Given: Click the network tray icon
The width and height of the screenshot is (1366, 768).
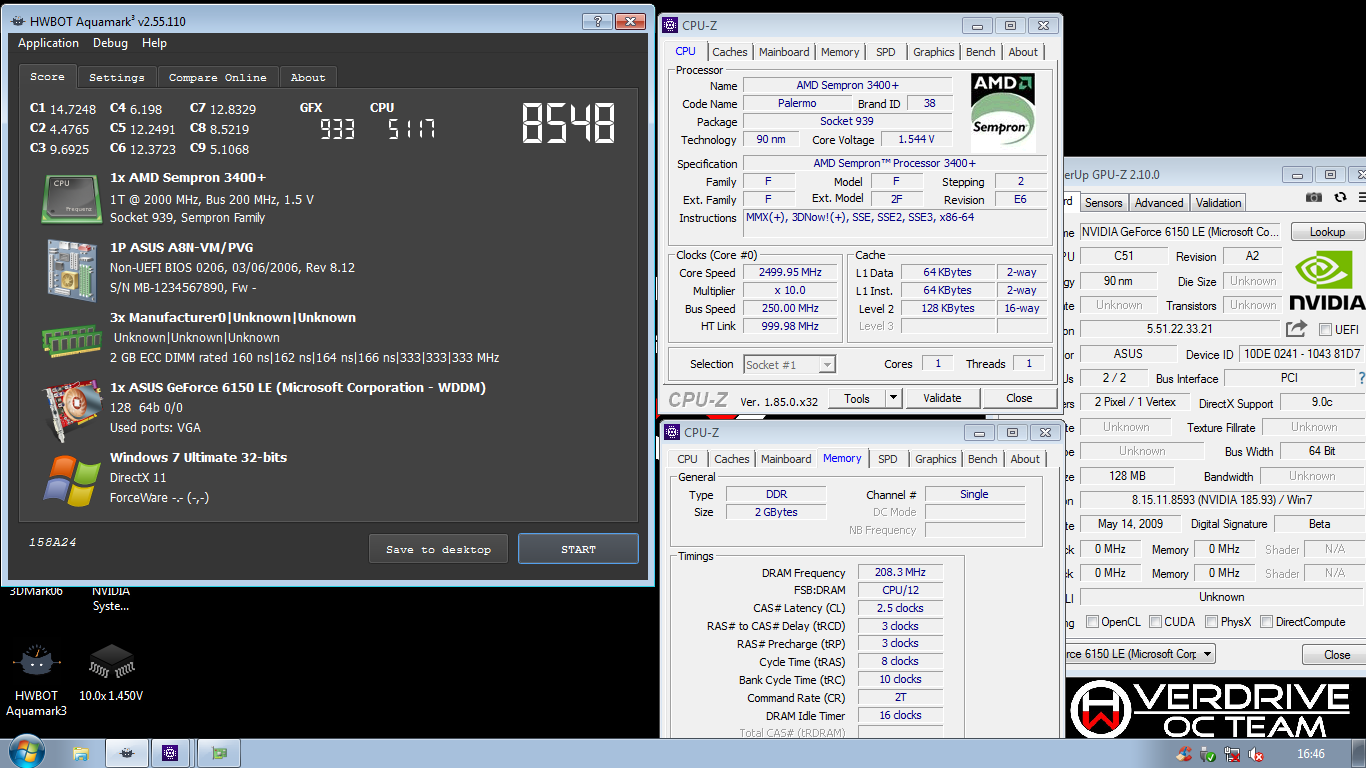Looking at the screenshot, I should point(1232,755).
